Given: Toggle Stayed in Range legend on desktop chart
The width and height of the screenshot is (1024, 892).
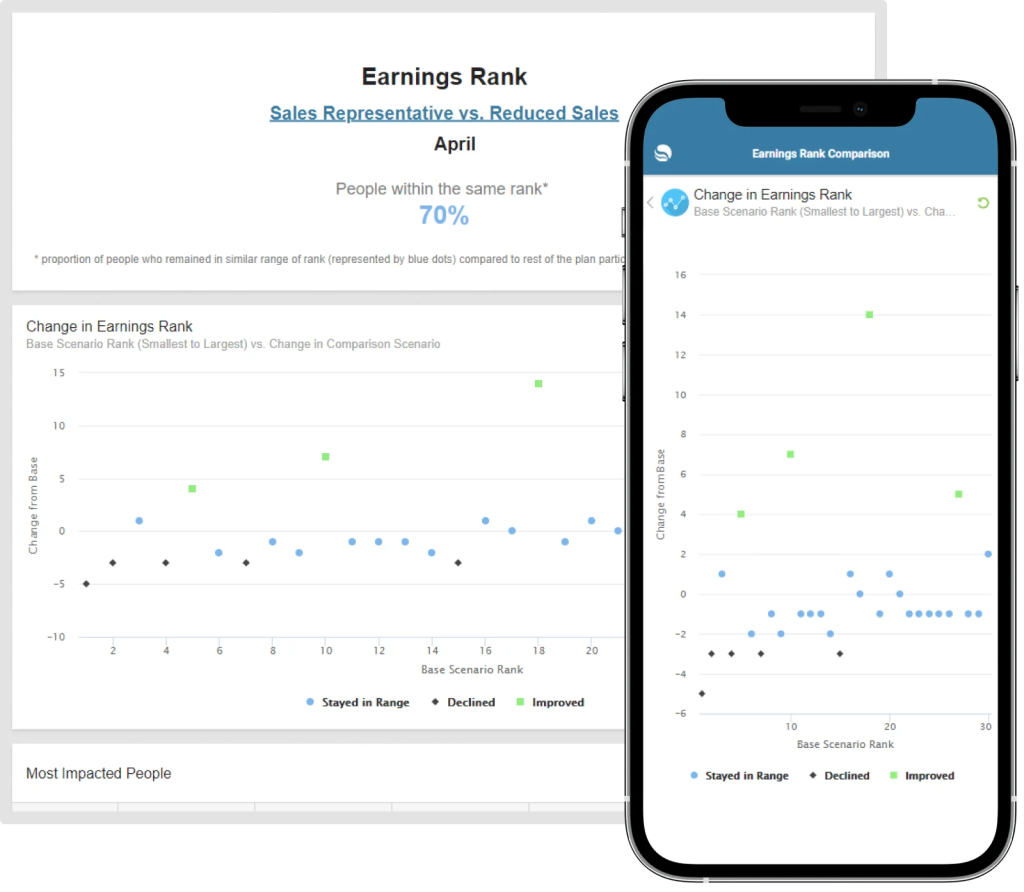Looking at the screenshot, I should tap(357, 702).
